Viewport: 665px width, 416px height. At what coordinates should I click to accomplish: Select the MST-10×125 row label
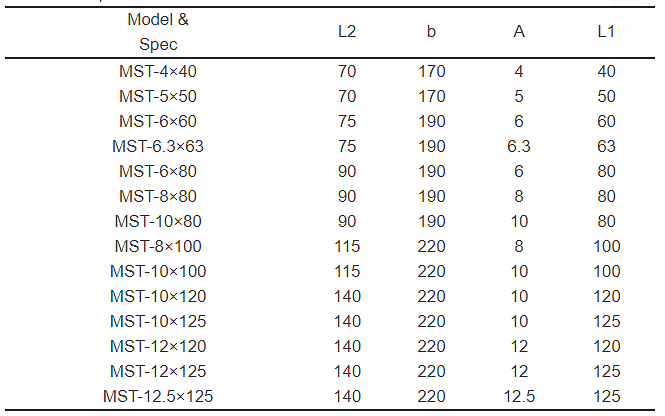pos(158,322)
